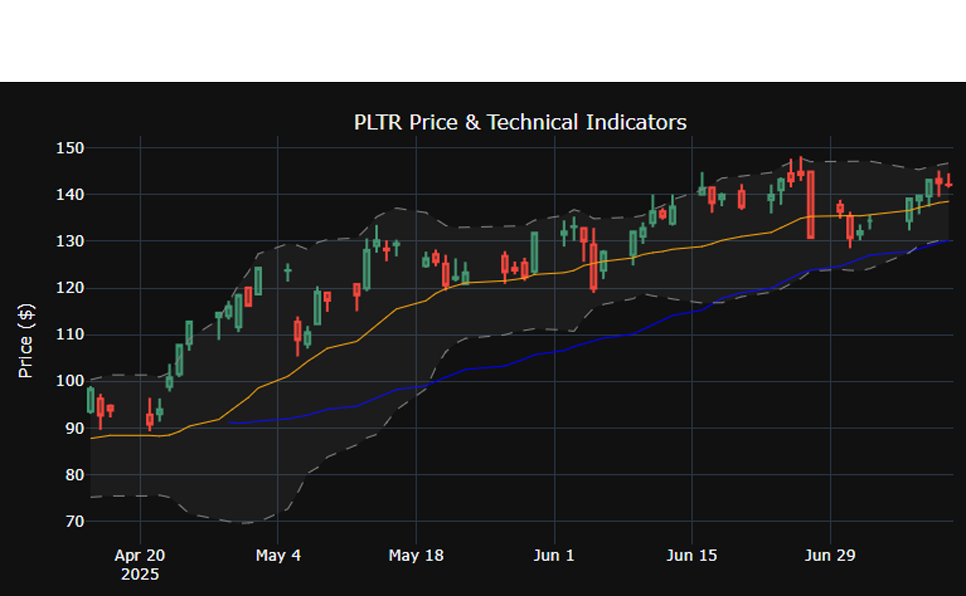Click the 90 y-axis tick label
Screen dimensions: 966x596
(74, 428)
